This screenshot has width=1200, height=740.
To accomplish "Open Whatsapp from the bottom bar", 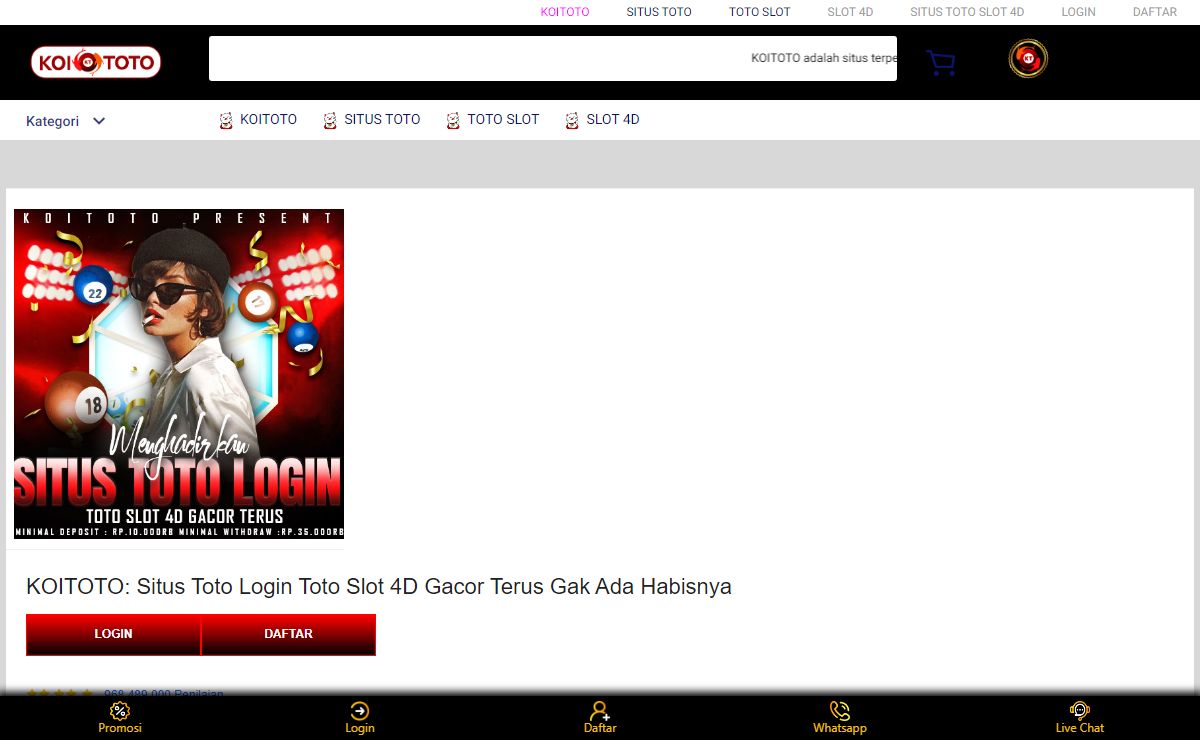I will tap(840, 711).
